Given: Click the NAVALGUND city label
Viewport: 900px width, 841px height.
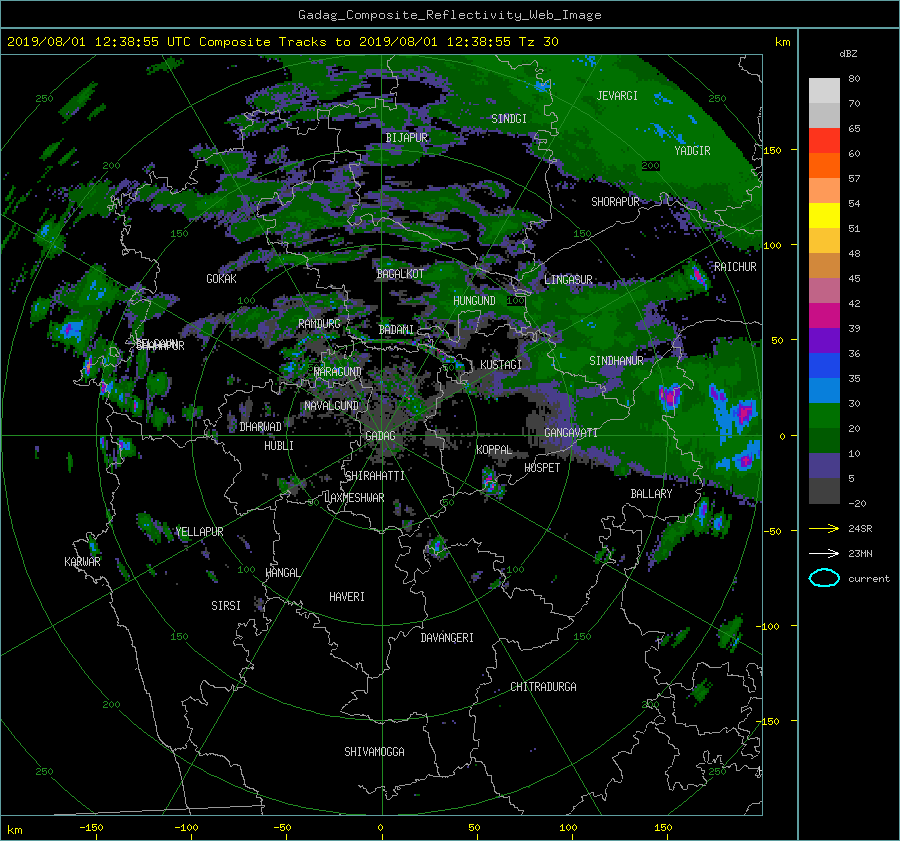Looking at the screenshot, I should tap(331, 406).
